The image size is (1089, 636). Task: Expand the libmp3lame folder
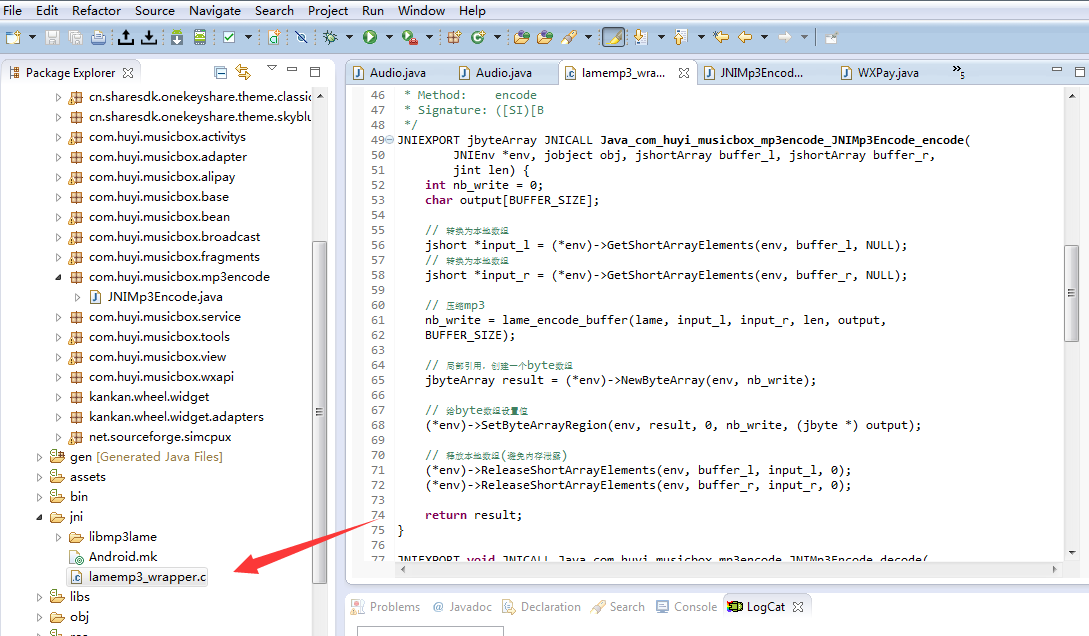pos(58,537)
